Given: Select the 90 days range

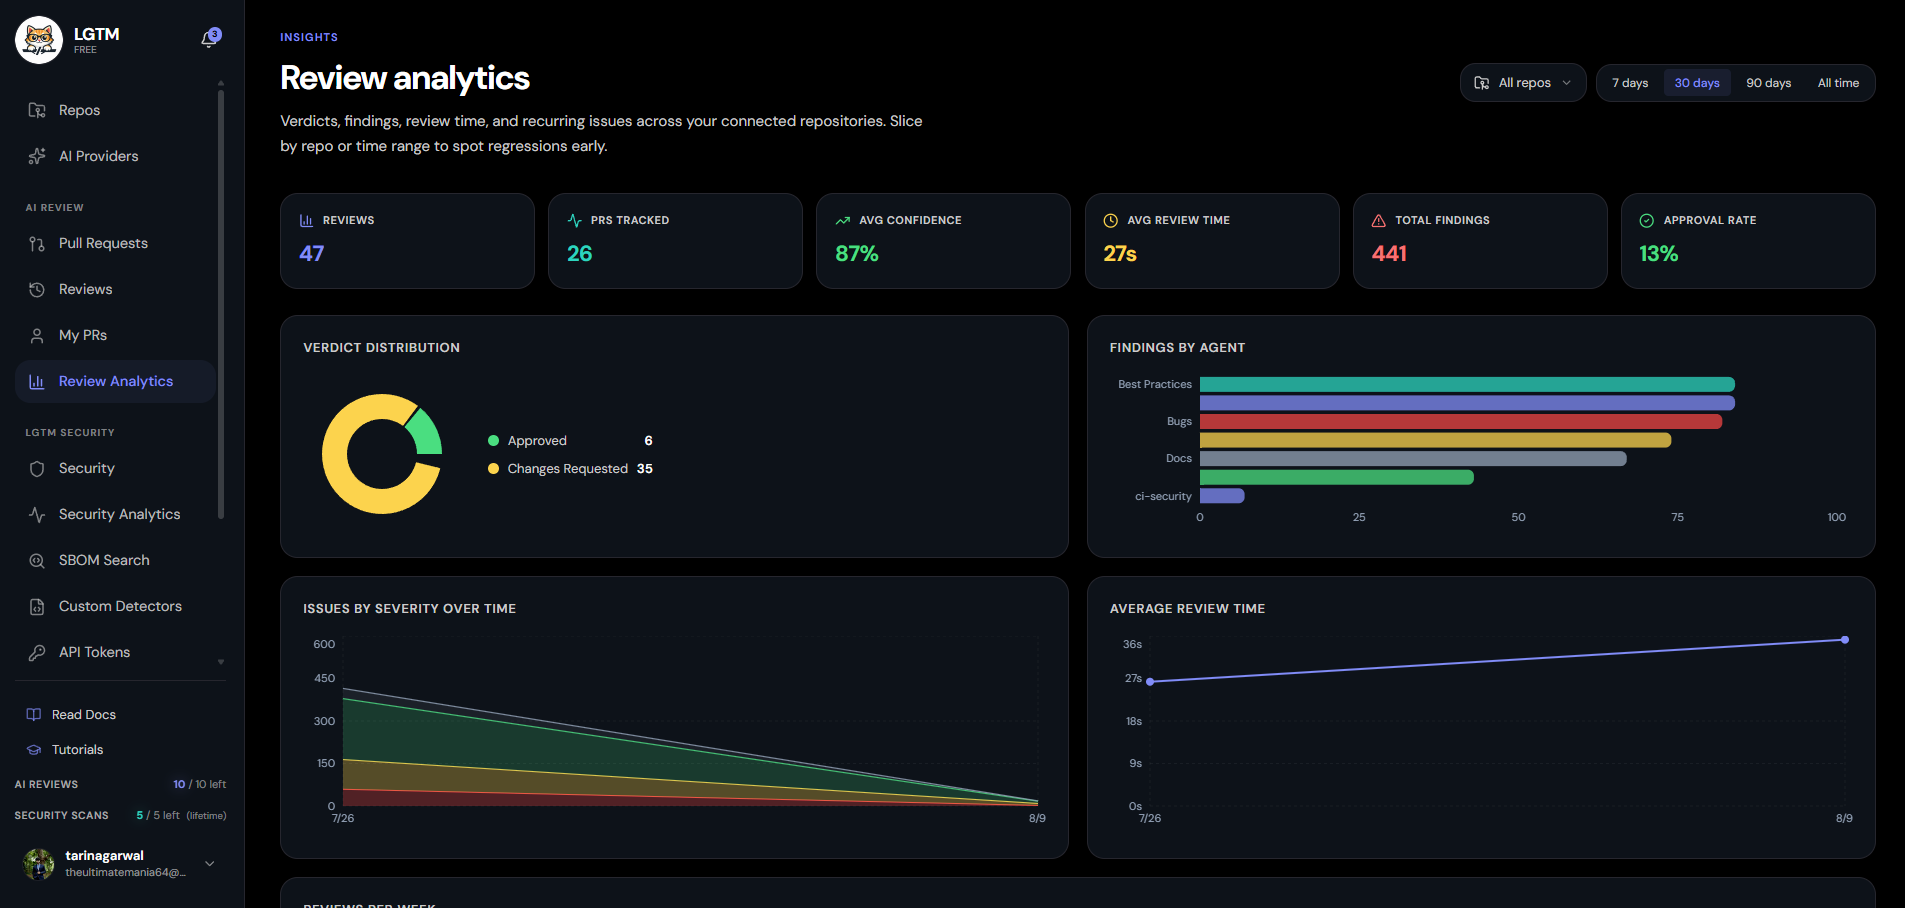Looking at the screenshot, I should [1768, 83].
